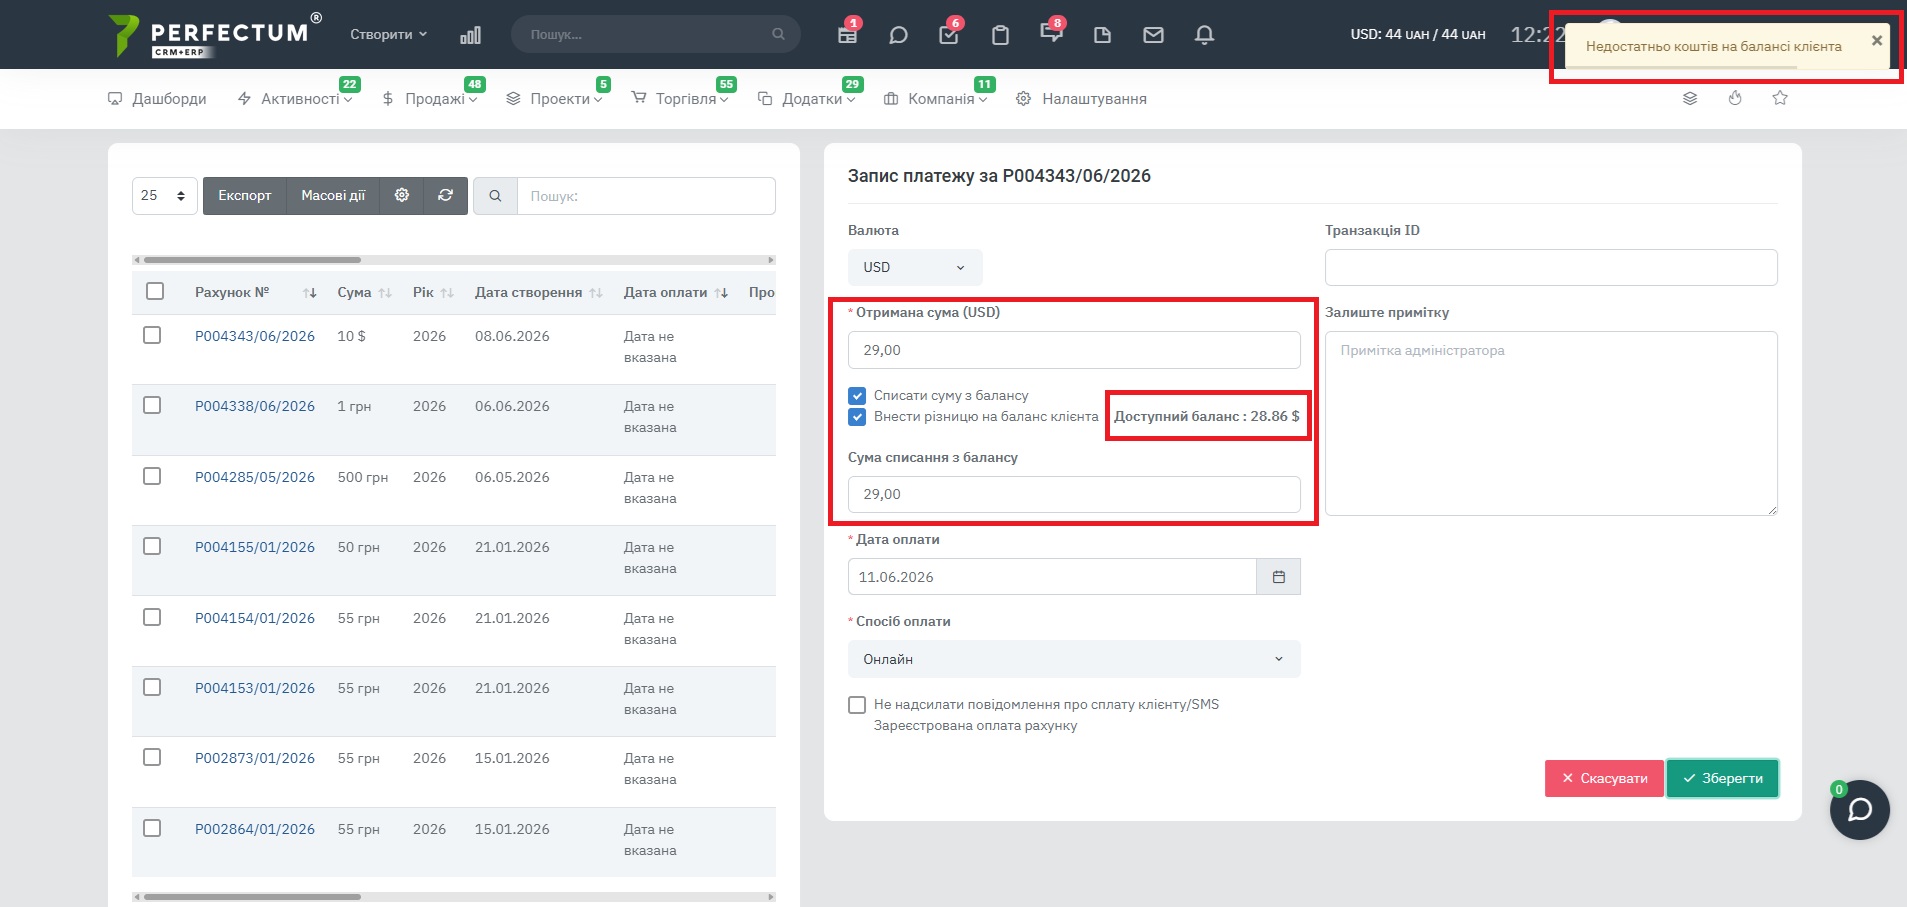
Task: Open the calendar icon with badge 1
Action: point(847,35)
